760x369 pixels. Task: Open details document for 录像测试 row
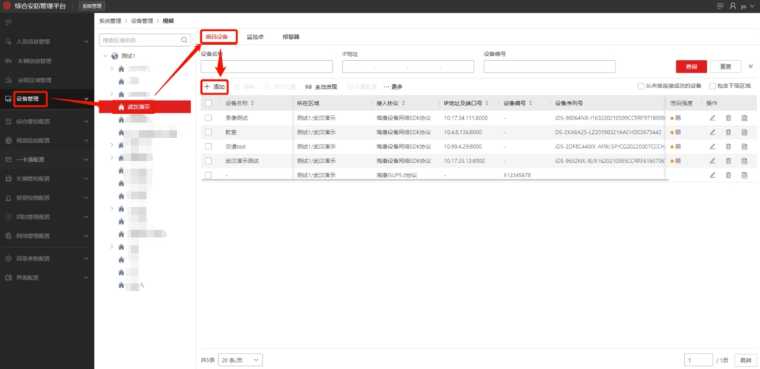tap(744, 118)
